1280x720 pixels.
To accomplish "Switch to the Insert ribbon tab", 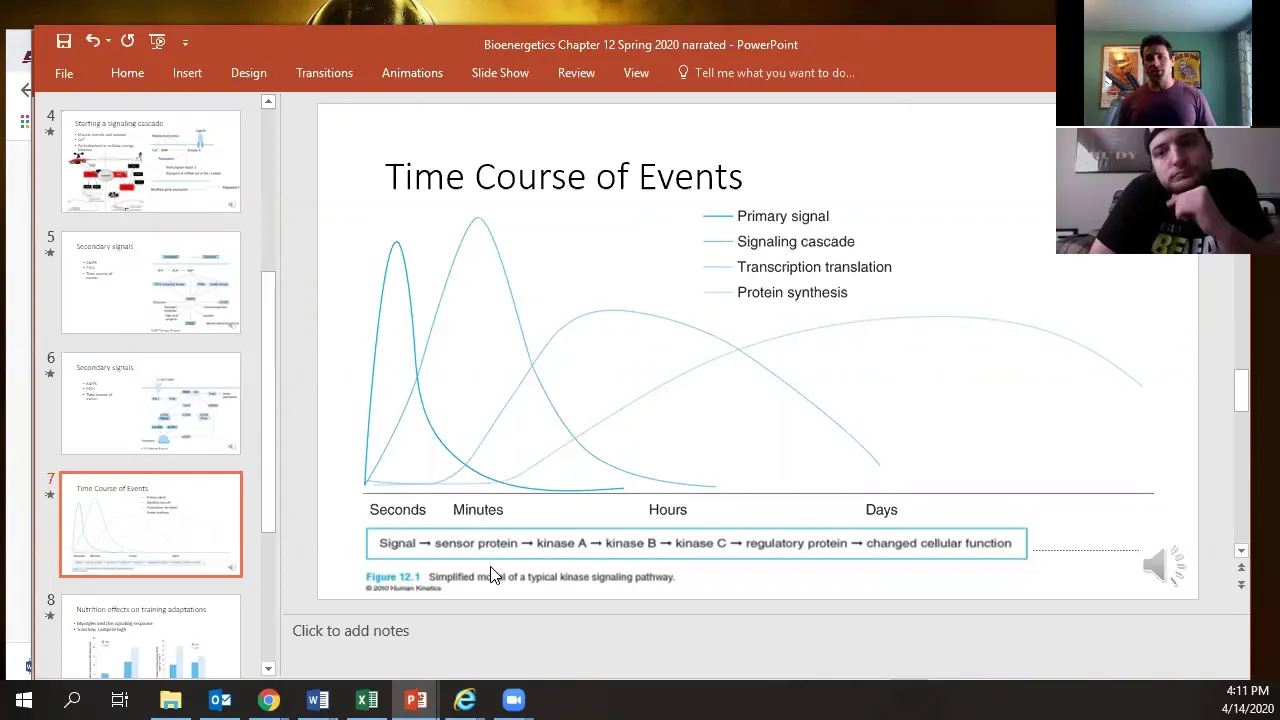I will point(187,73).
